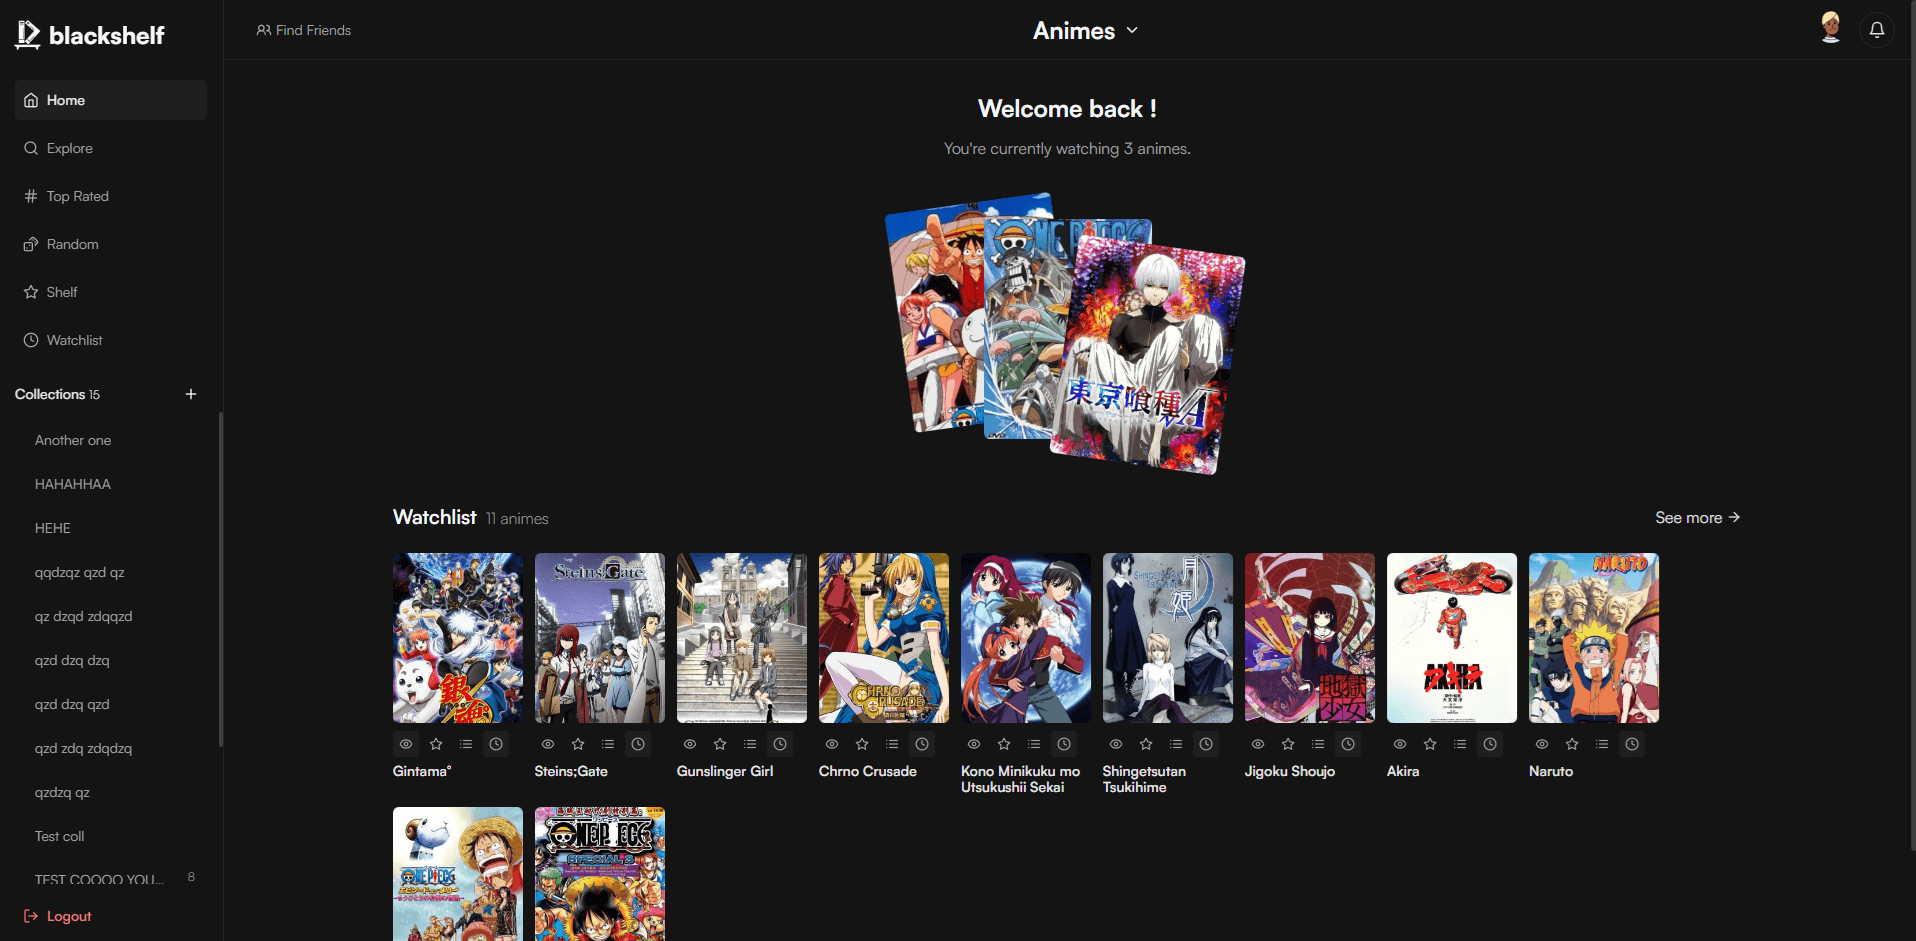This screenshot has width=1916, height=941.
Task: Open Explore in the sidebar
Action: tap(111, 148)
